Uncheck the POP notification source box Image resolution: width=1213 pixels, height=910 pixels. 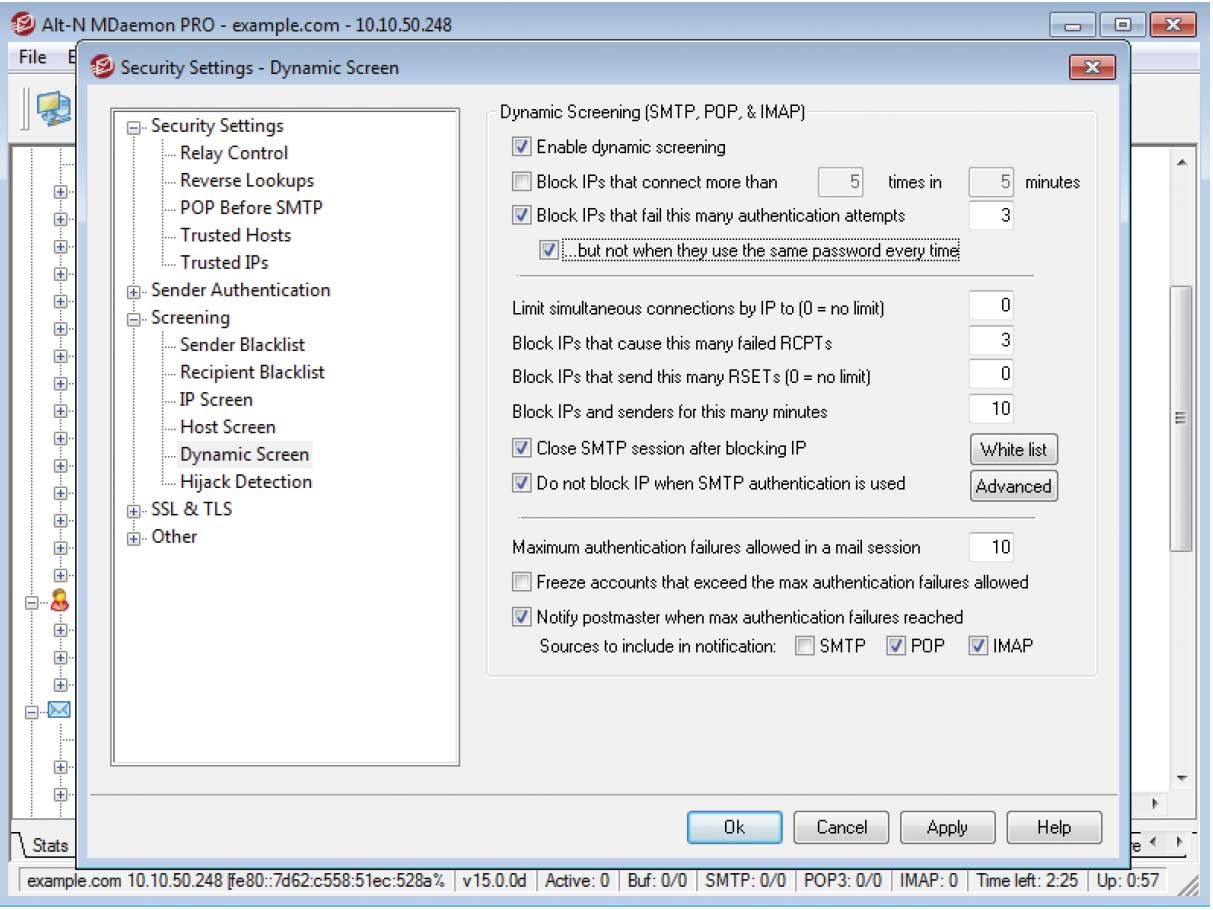895,646
